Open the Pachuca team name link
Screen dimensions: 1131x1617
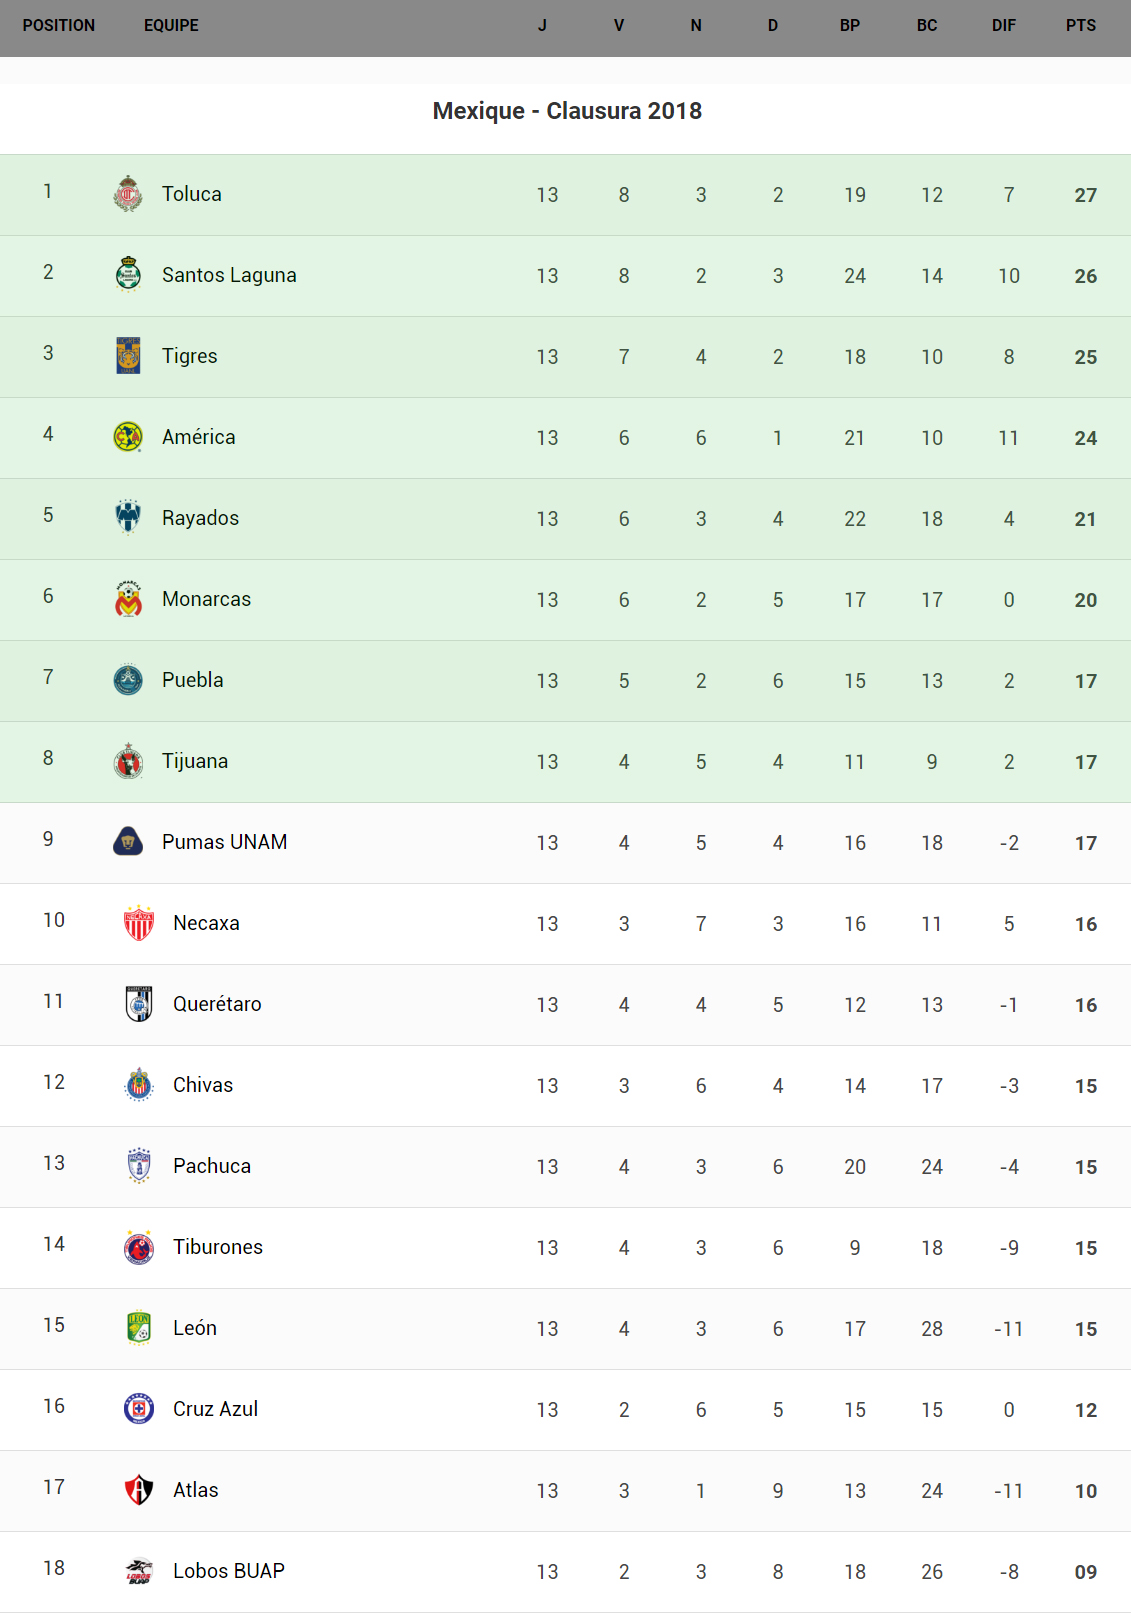coord(212,1166)
